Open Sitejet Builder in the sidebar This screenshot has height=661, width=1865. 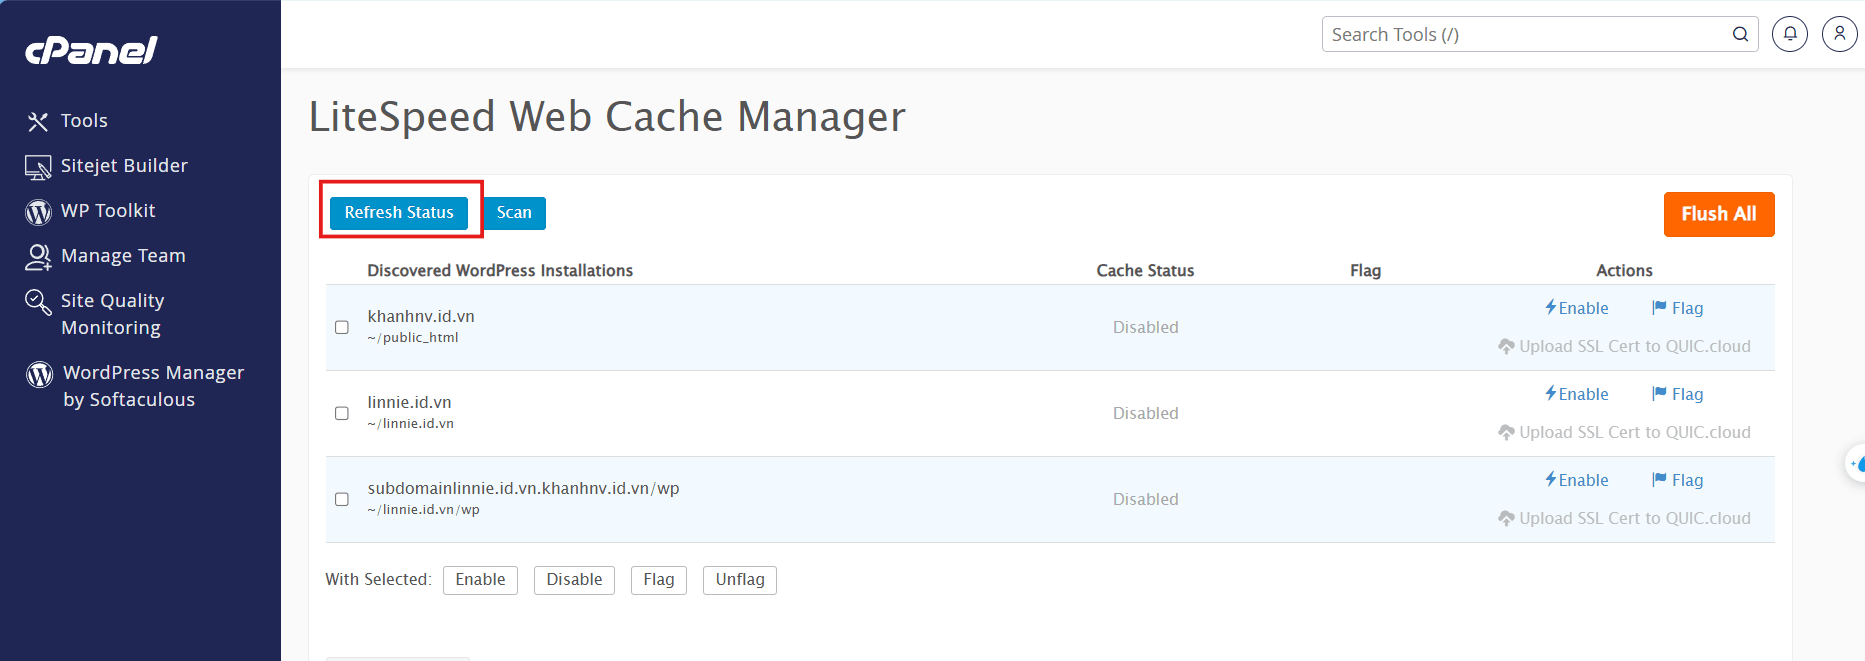[x=124, y=166]
